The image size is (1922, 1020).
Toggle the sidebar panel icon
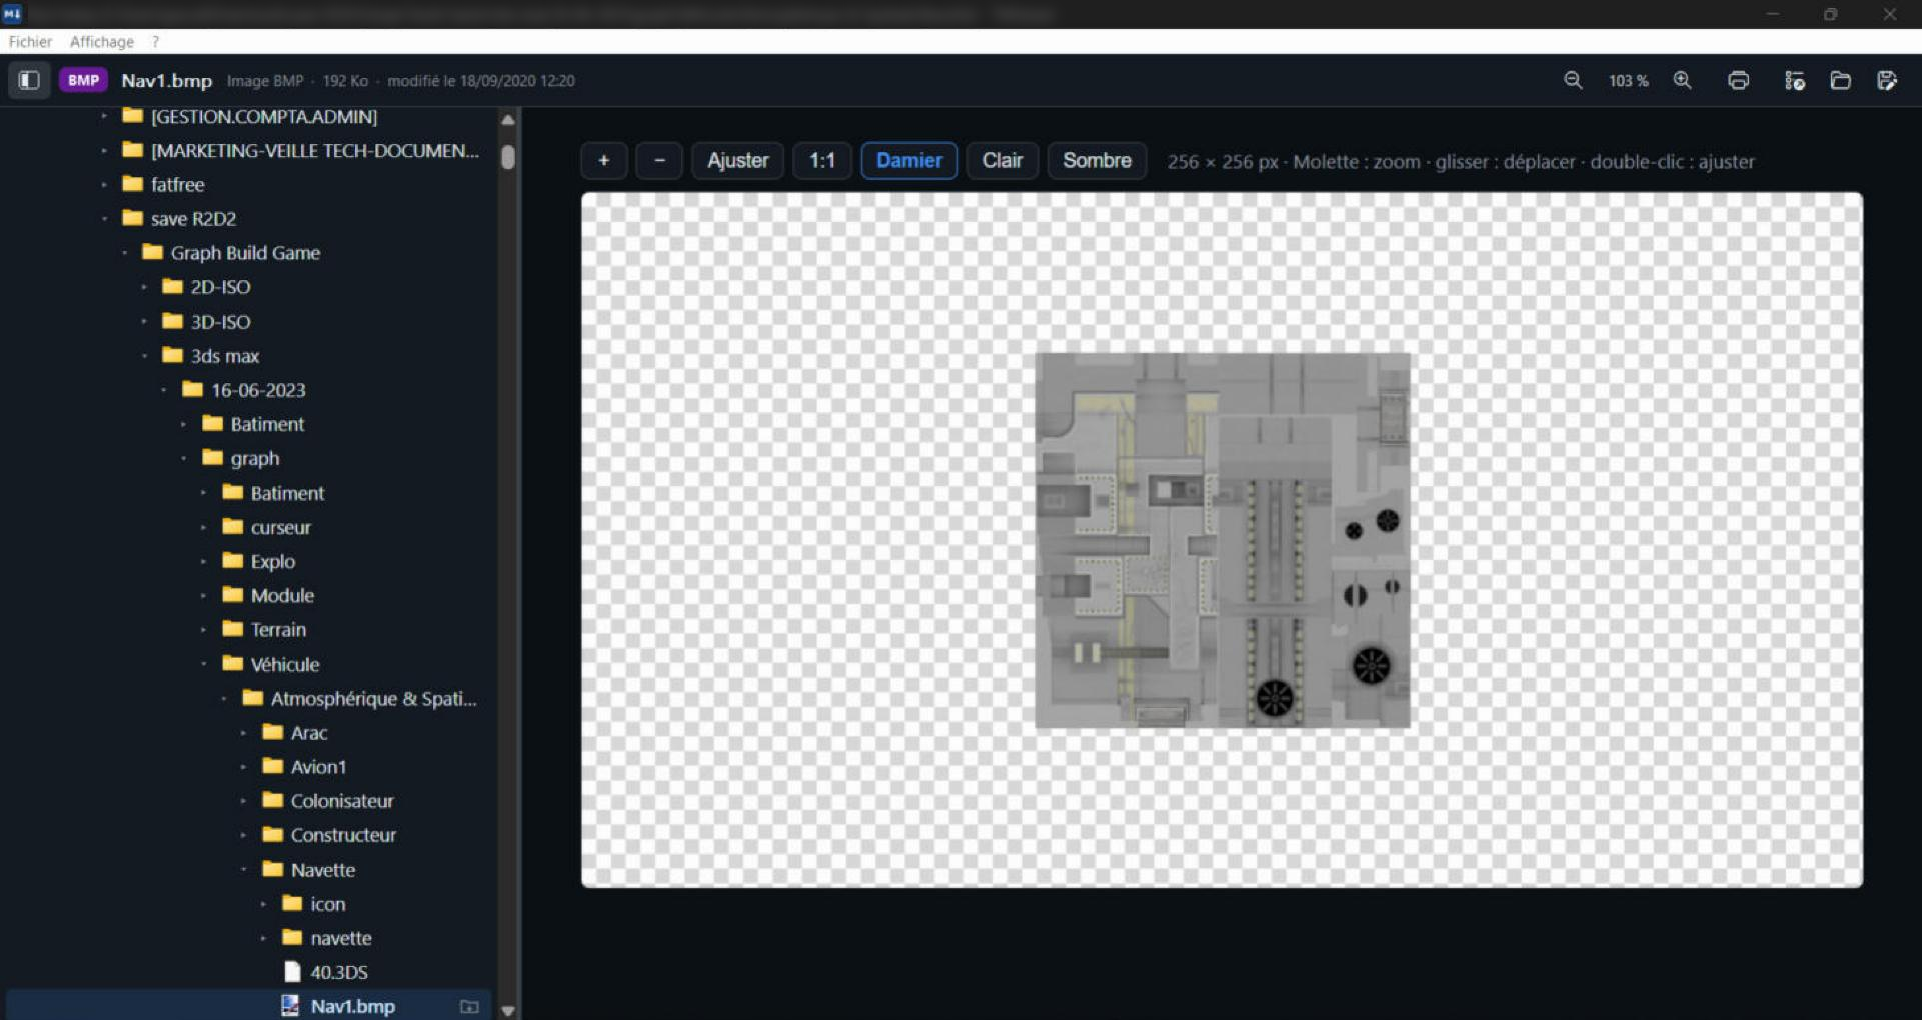pos(29,80)
